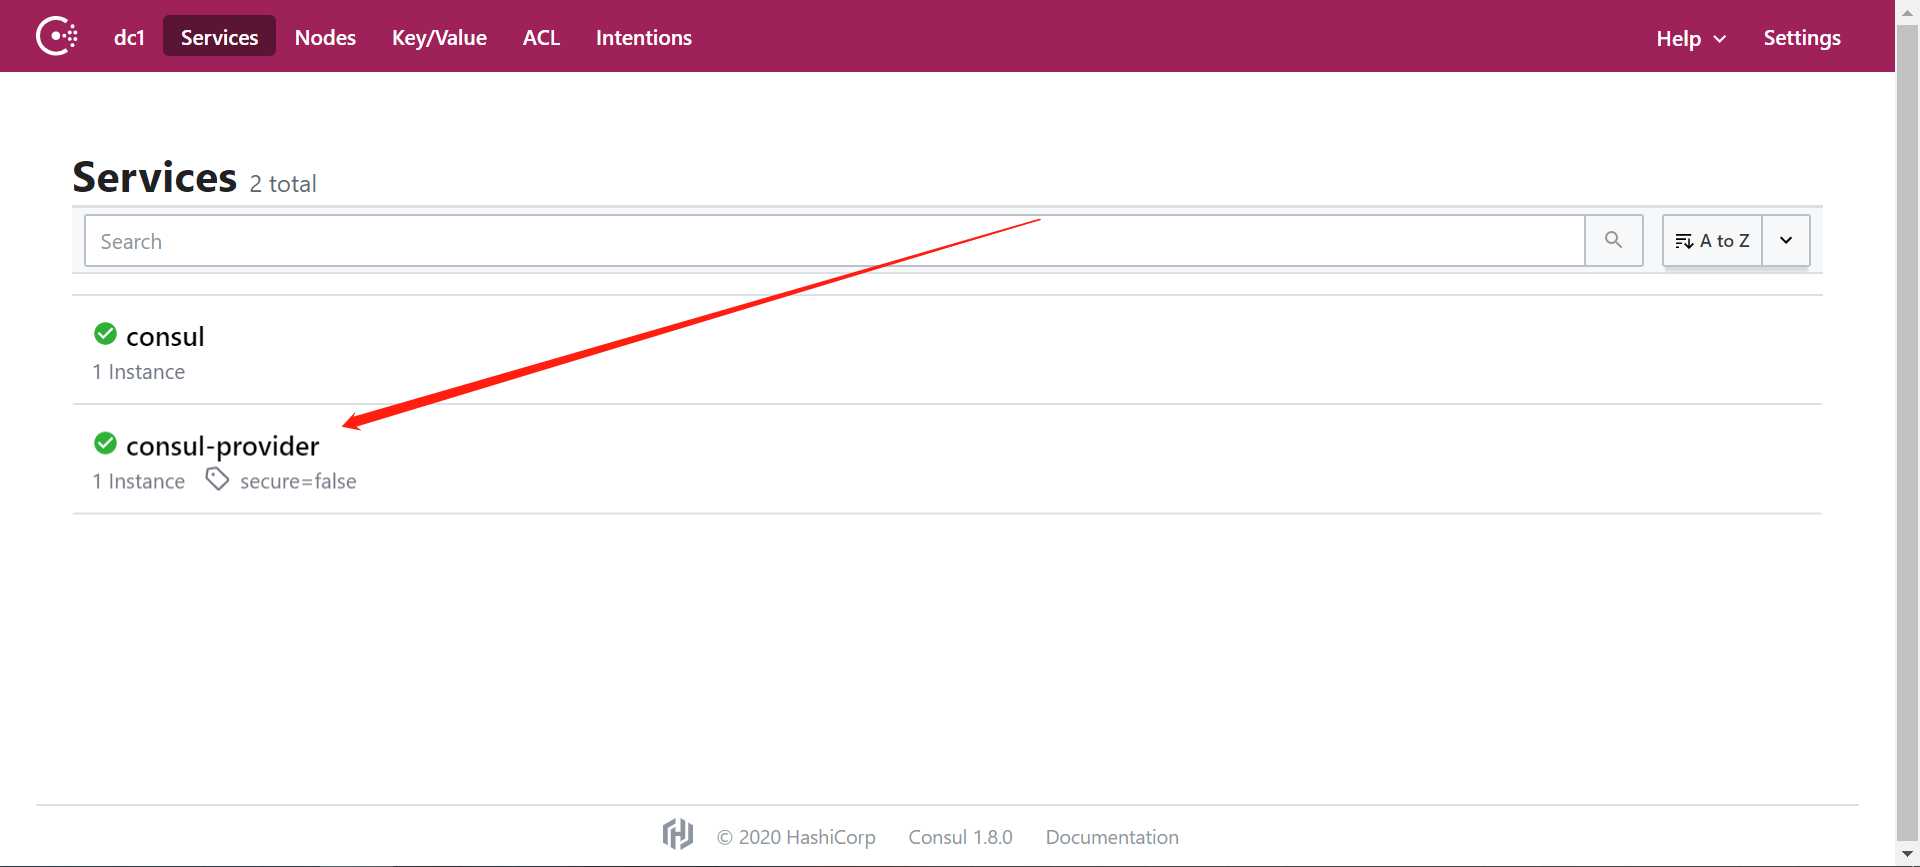
Task: Click the Consul logo icon
Action: (57, 37)
